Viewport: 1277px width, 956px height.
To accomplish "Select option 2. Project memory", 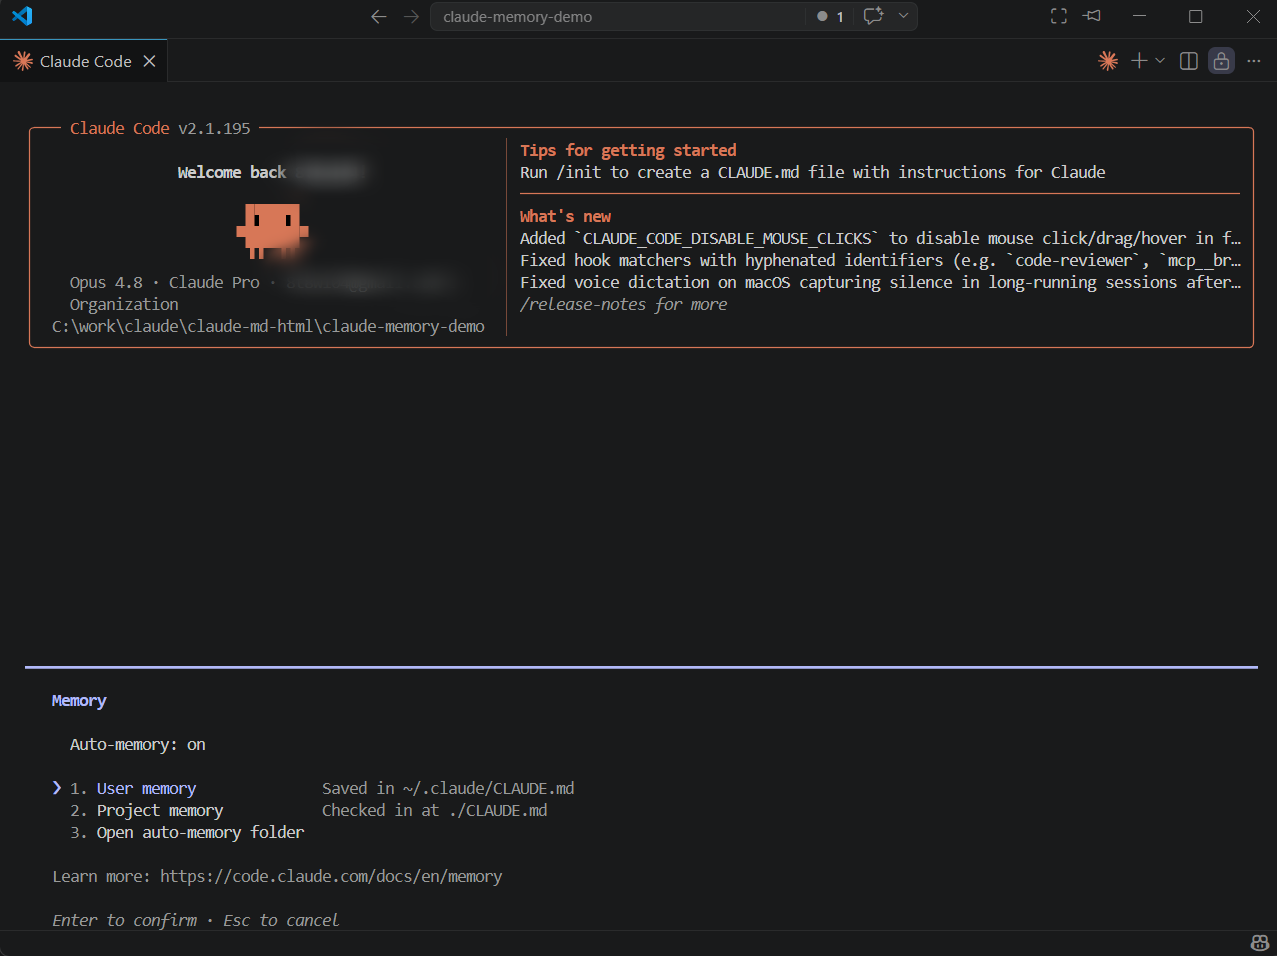I will click(146, 811).
